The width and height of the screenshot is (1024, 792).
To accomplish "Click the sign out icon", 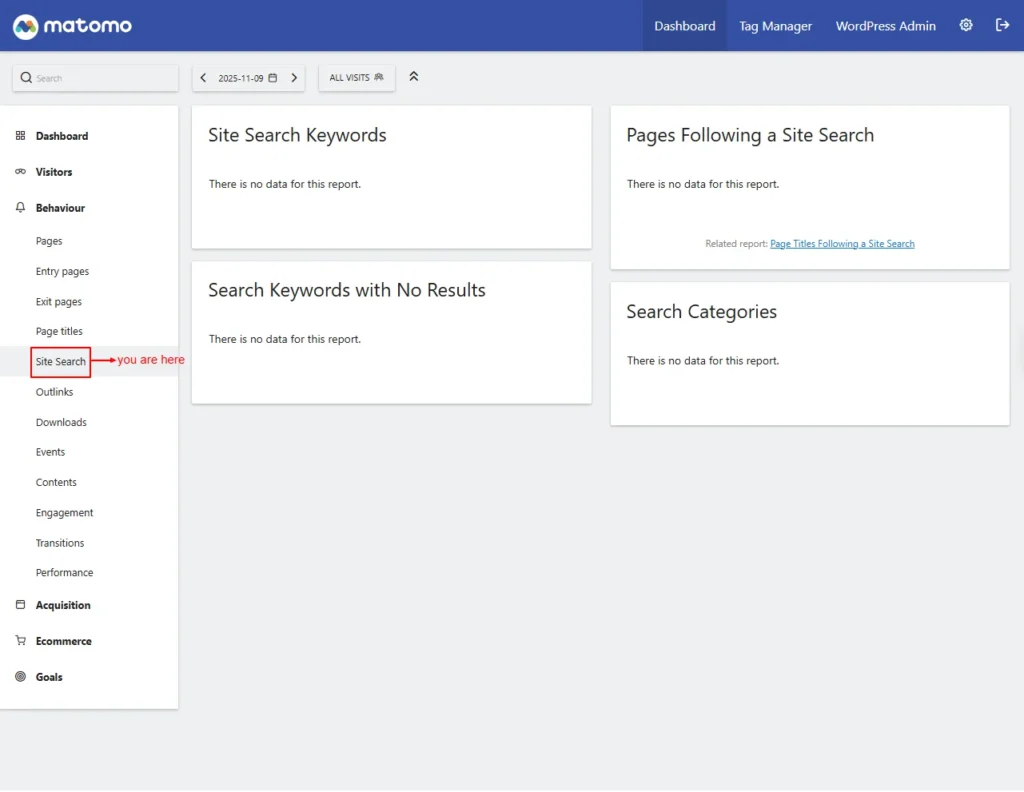I will (x=1002, y=26).
